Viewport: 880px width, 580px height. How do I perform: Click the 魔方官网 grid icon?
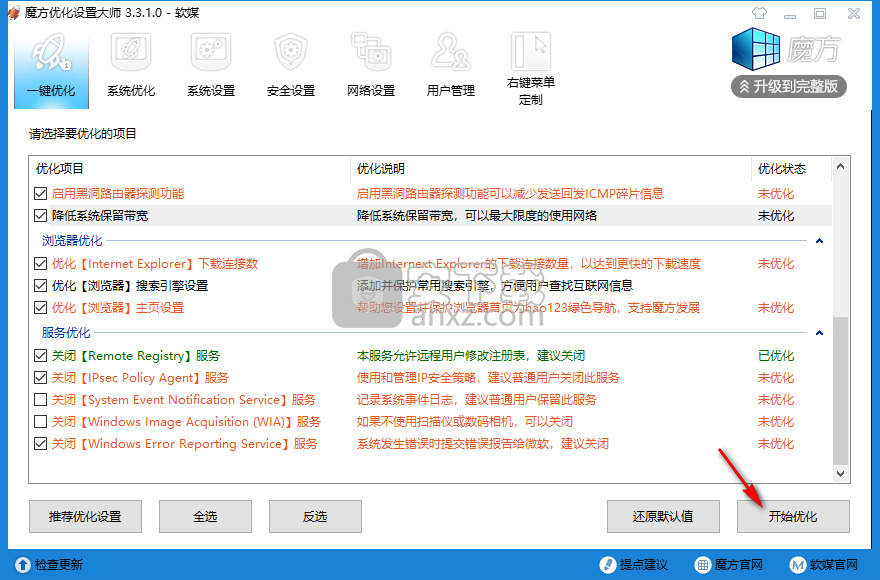(x=702, y=564)
